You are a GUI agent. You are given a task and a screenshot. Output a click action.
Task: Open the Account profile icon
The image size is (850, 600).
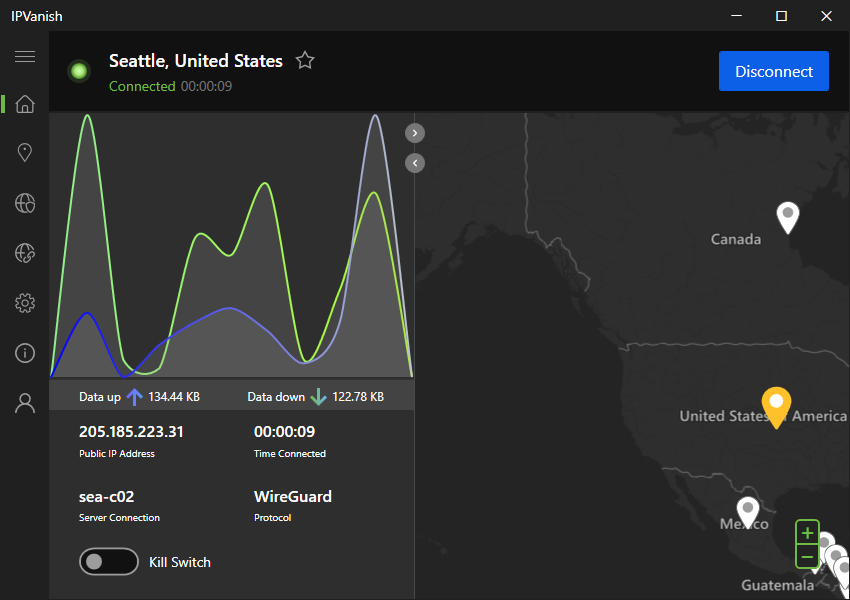click(25, 403)
